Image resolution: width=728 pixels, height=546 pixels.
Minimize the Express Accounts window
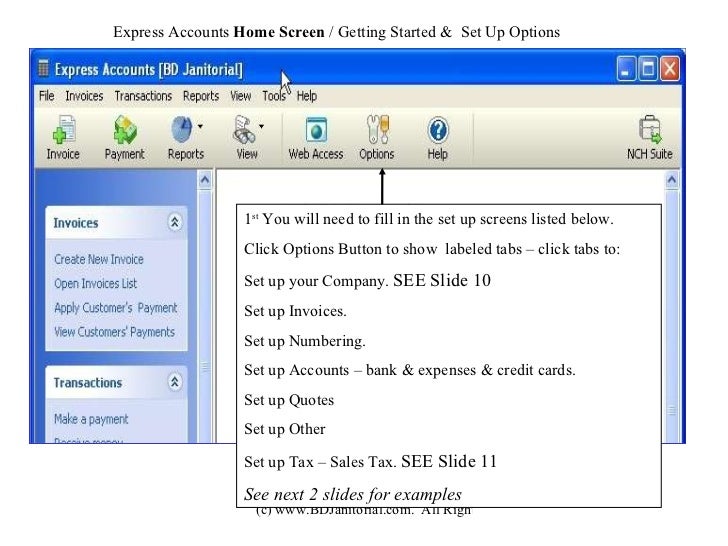(626, 69)
